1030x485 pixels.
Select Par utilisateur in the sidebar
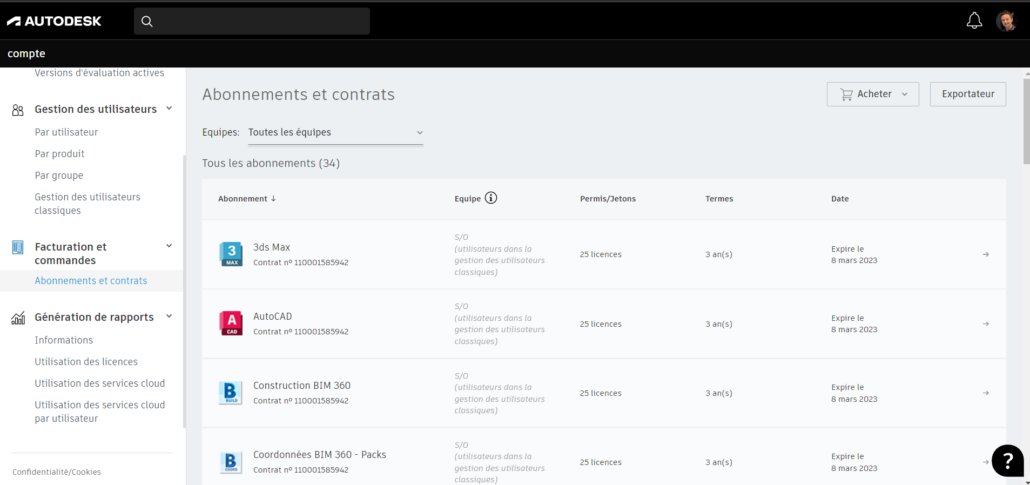tap(66, 132)
